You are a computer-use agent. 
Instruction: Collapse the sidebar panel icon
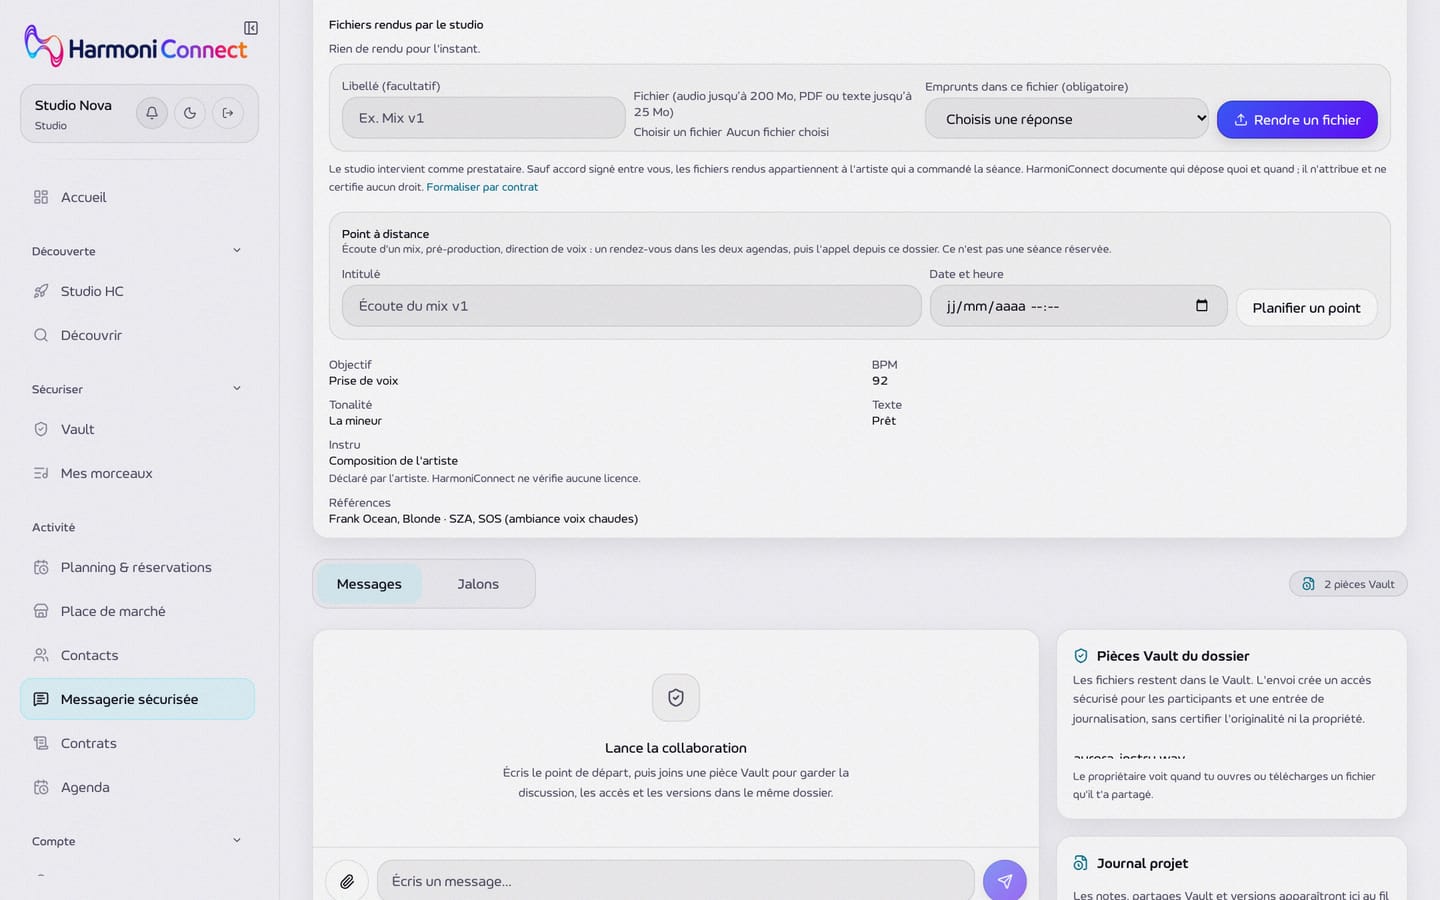[251, 28]
